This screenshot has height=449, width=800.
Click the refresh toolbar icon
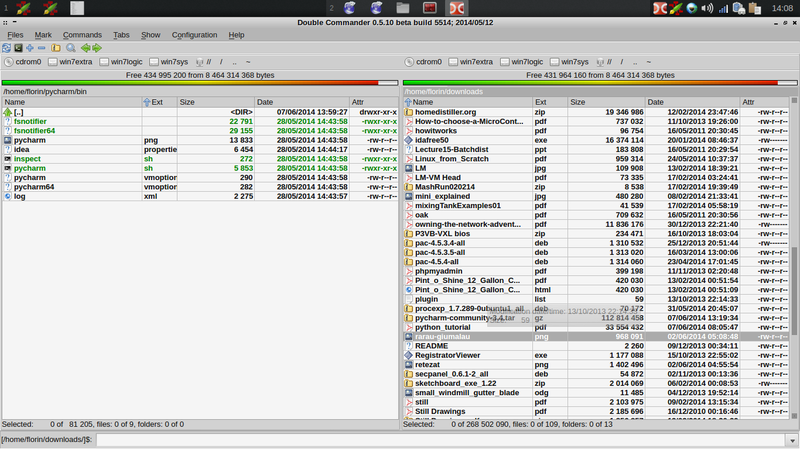[6, 48]
